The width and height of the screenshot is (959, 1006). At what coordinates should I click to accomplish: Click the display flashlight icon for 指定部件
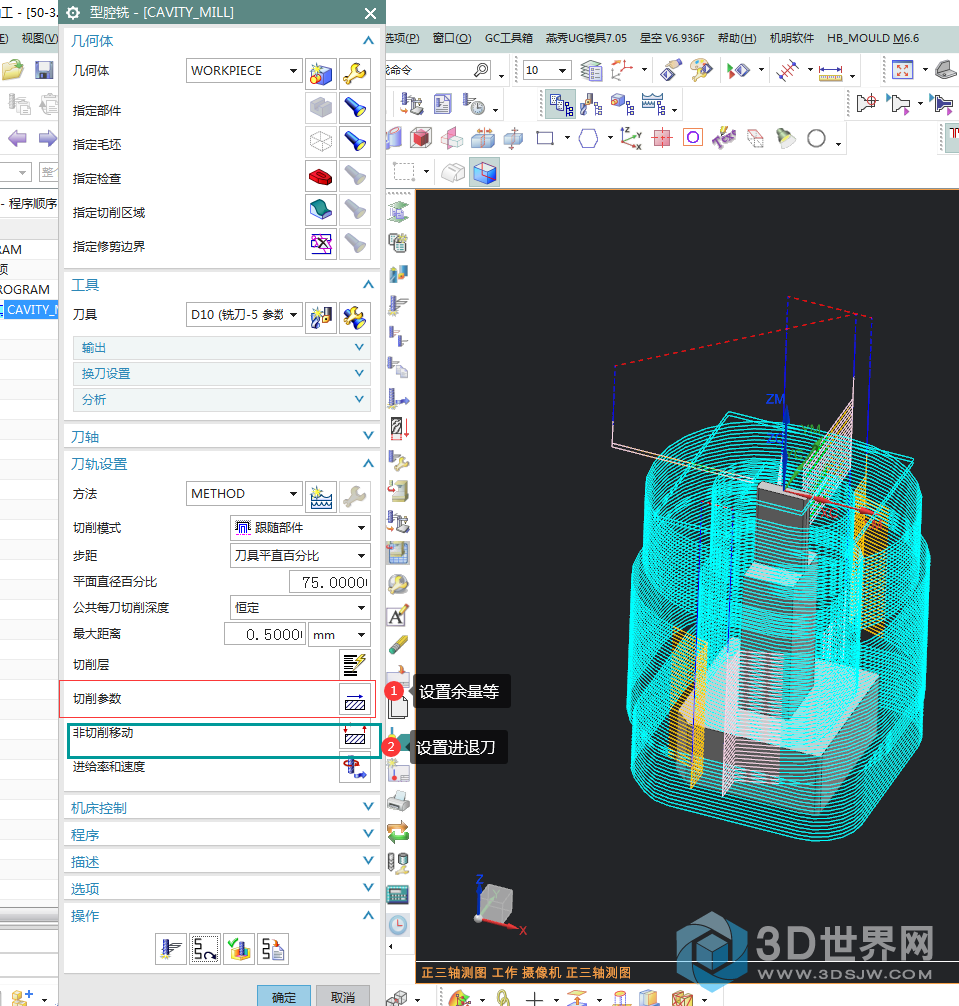click(x=355, y=108)
